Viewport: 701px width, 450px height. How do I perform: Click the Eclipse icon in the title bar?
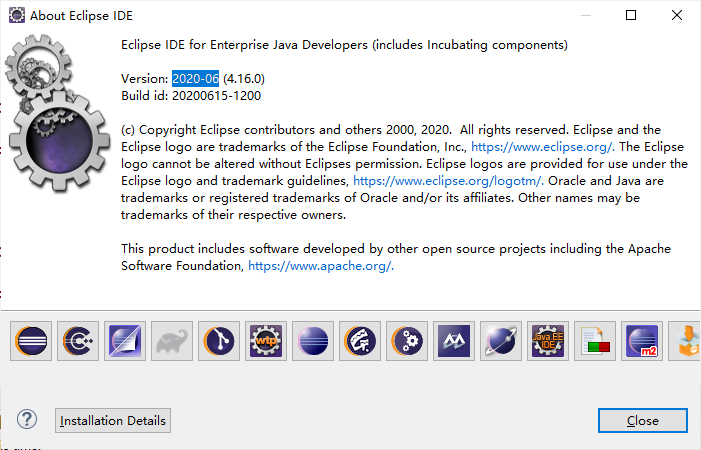click(x=17, y=15)
